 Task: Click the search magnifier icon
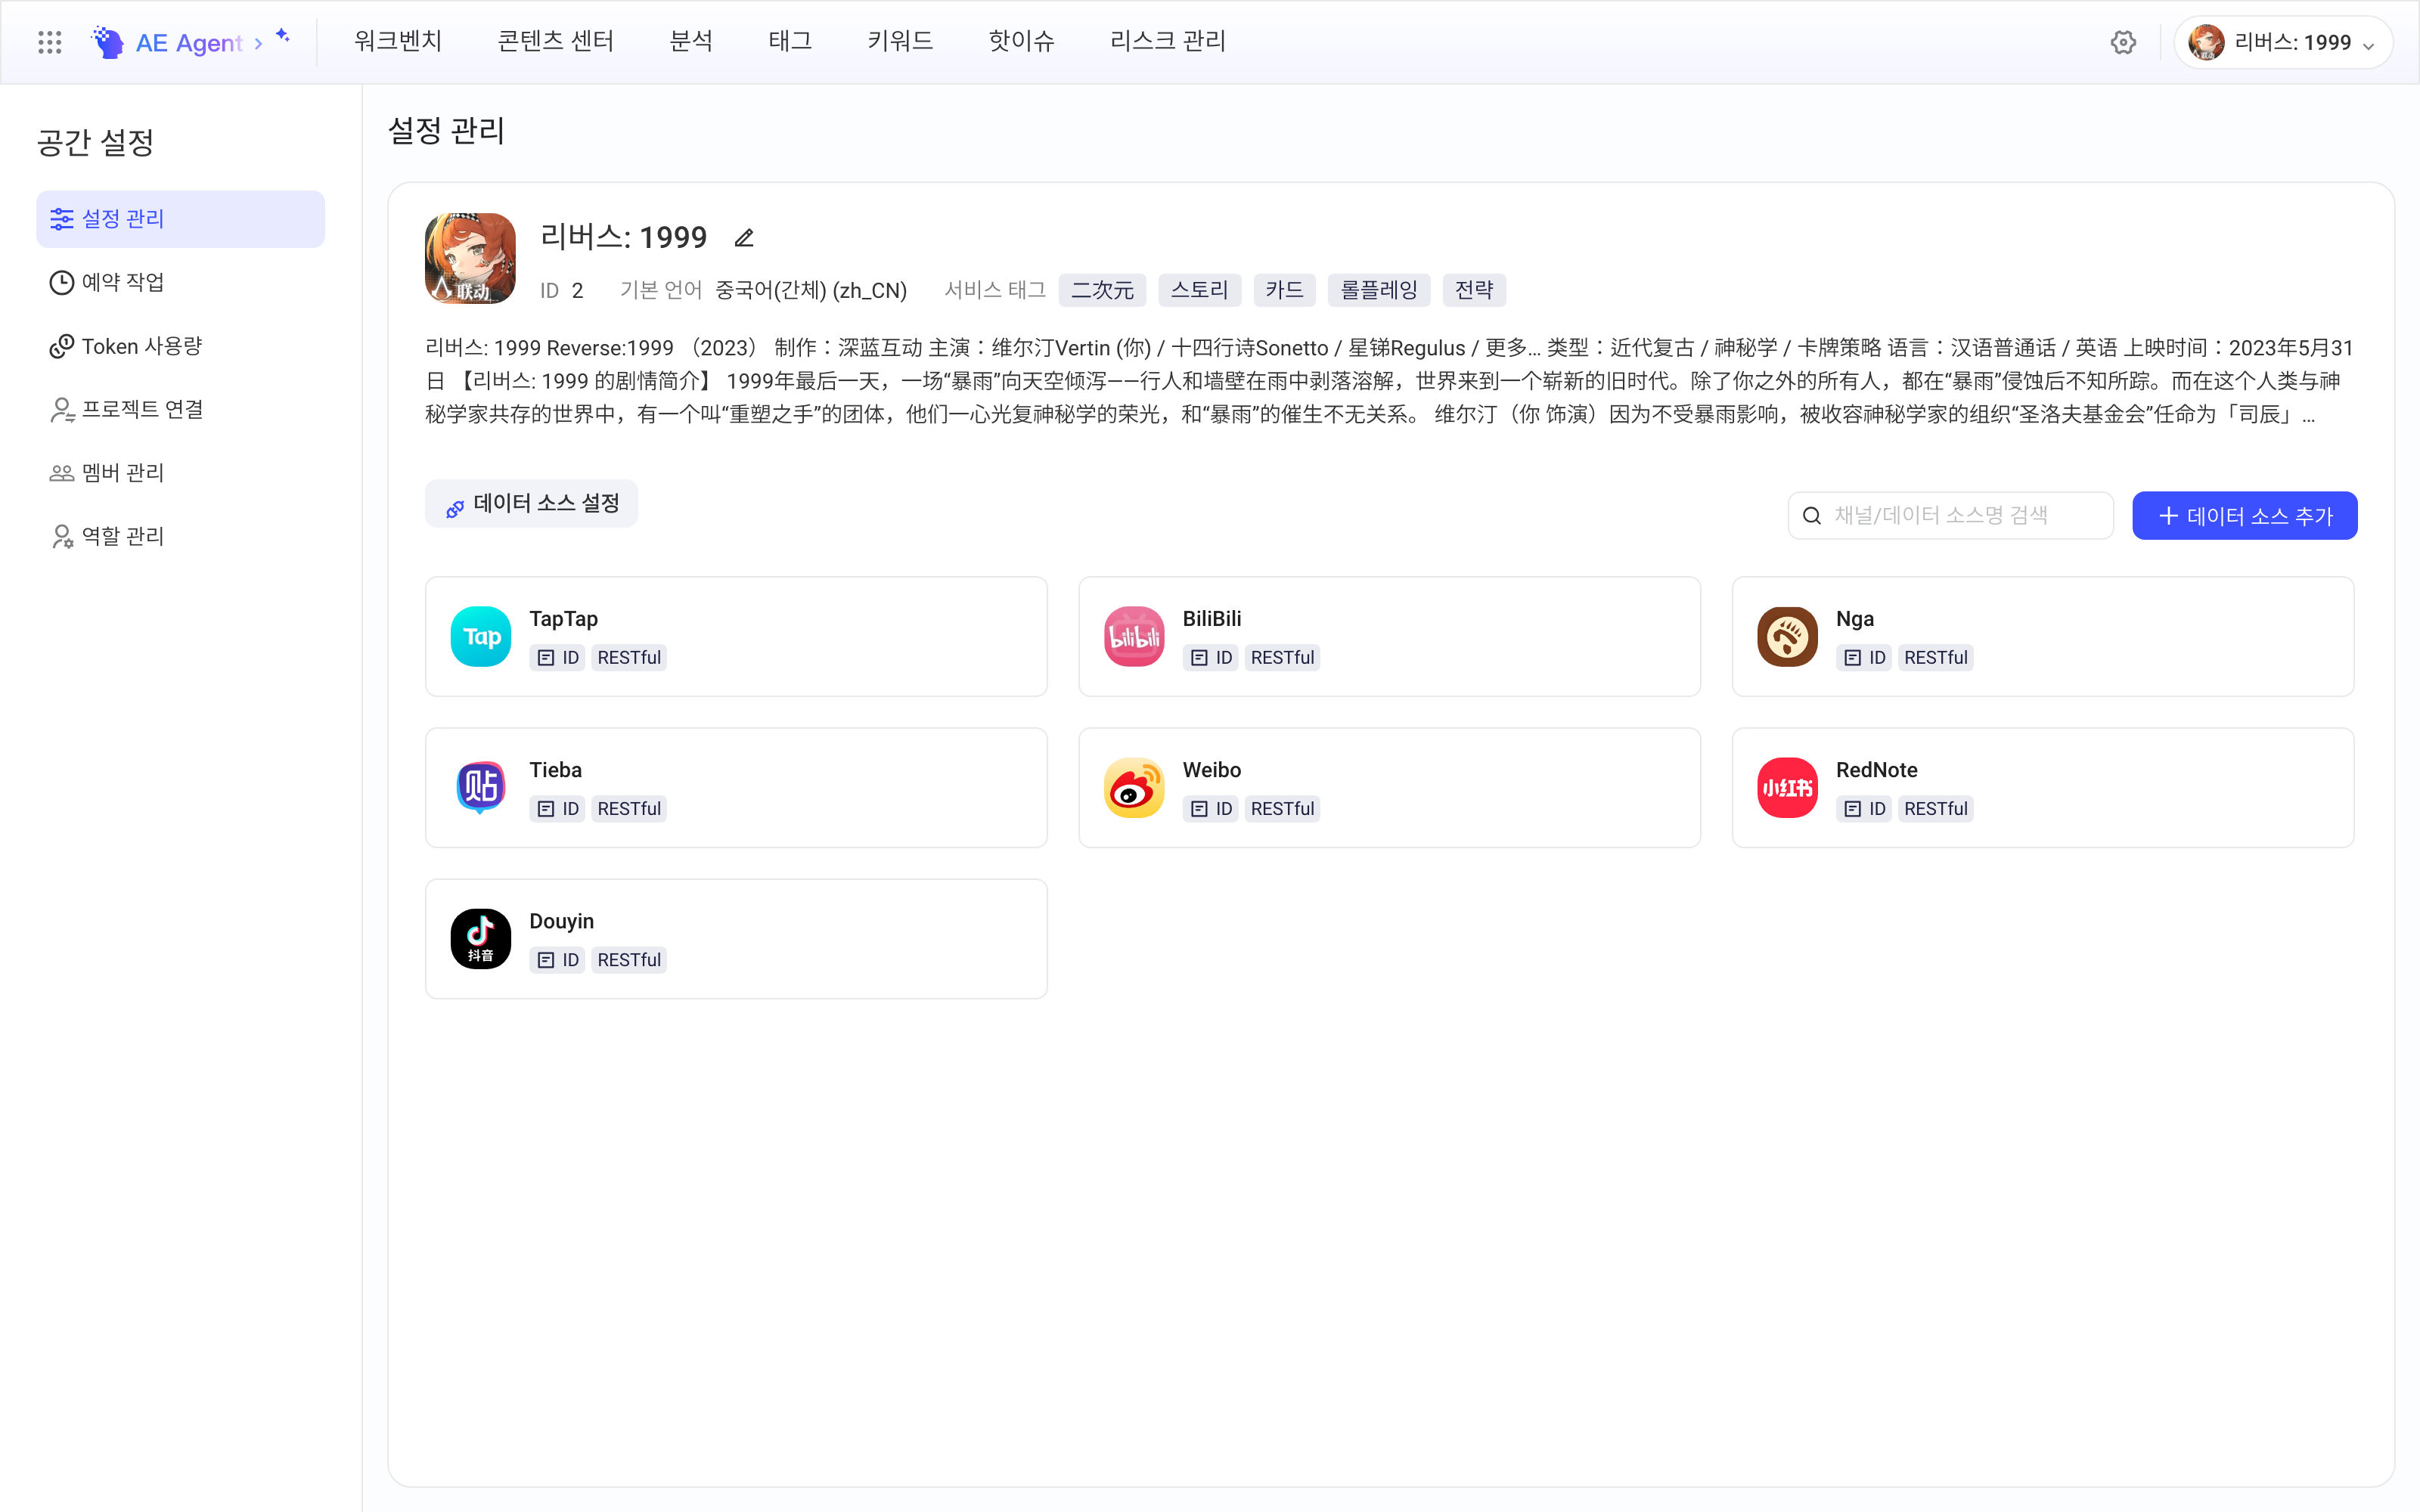tap(1812, 516)
